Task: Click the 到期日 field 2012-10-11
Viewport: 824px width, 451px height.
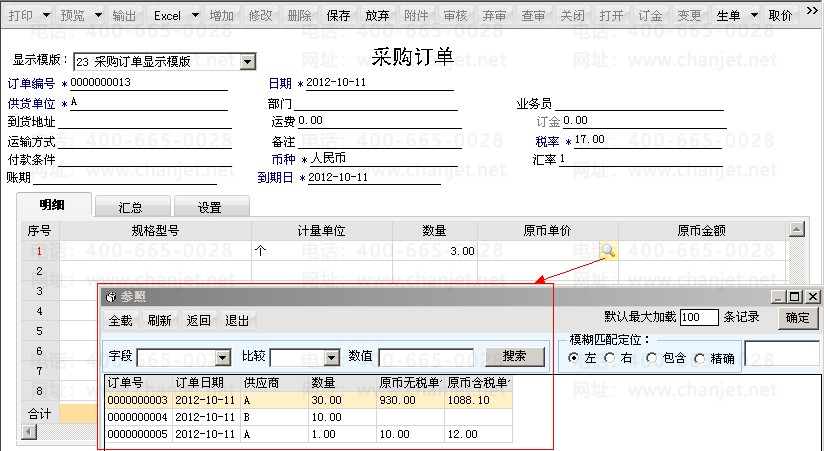Action: (x=374, y=178)
